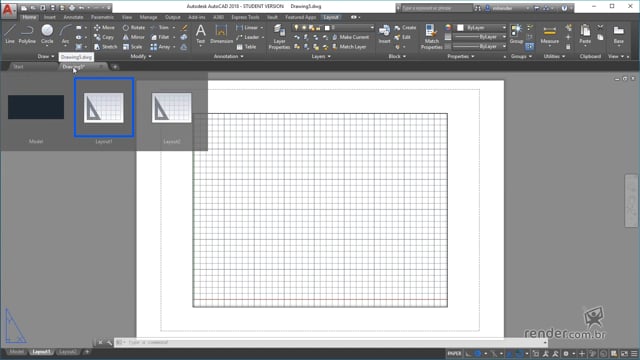The width and height of the screenshot is (640, 360).
Task: Open object color wheel swatch in Properties
Action: coord(448,27)
